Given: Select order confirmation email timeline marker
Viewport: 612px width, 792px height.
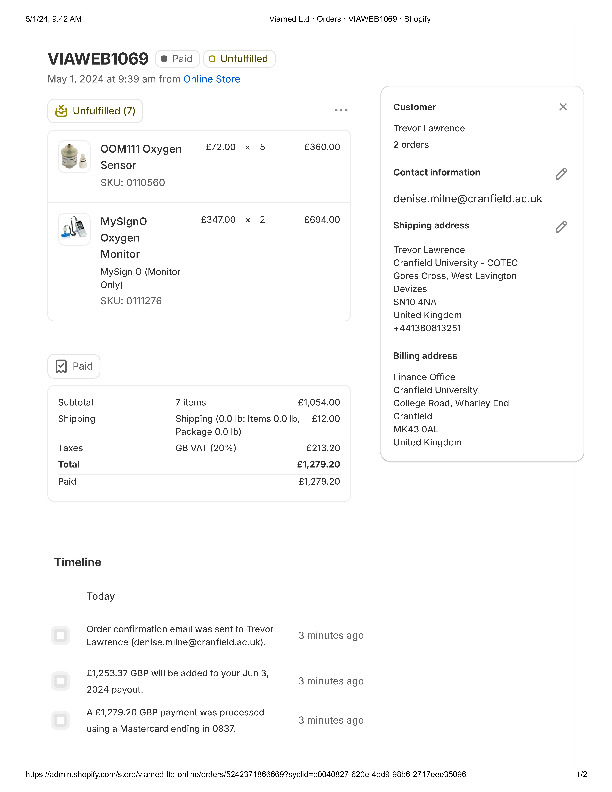Looking at the screenshot, I should [60, 636].
